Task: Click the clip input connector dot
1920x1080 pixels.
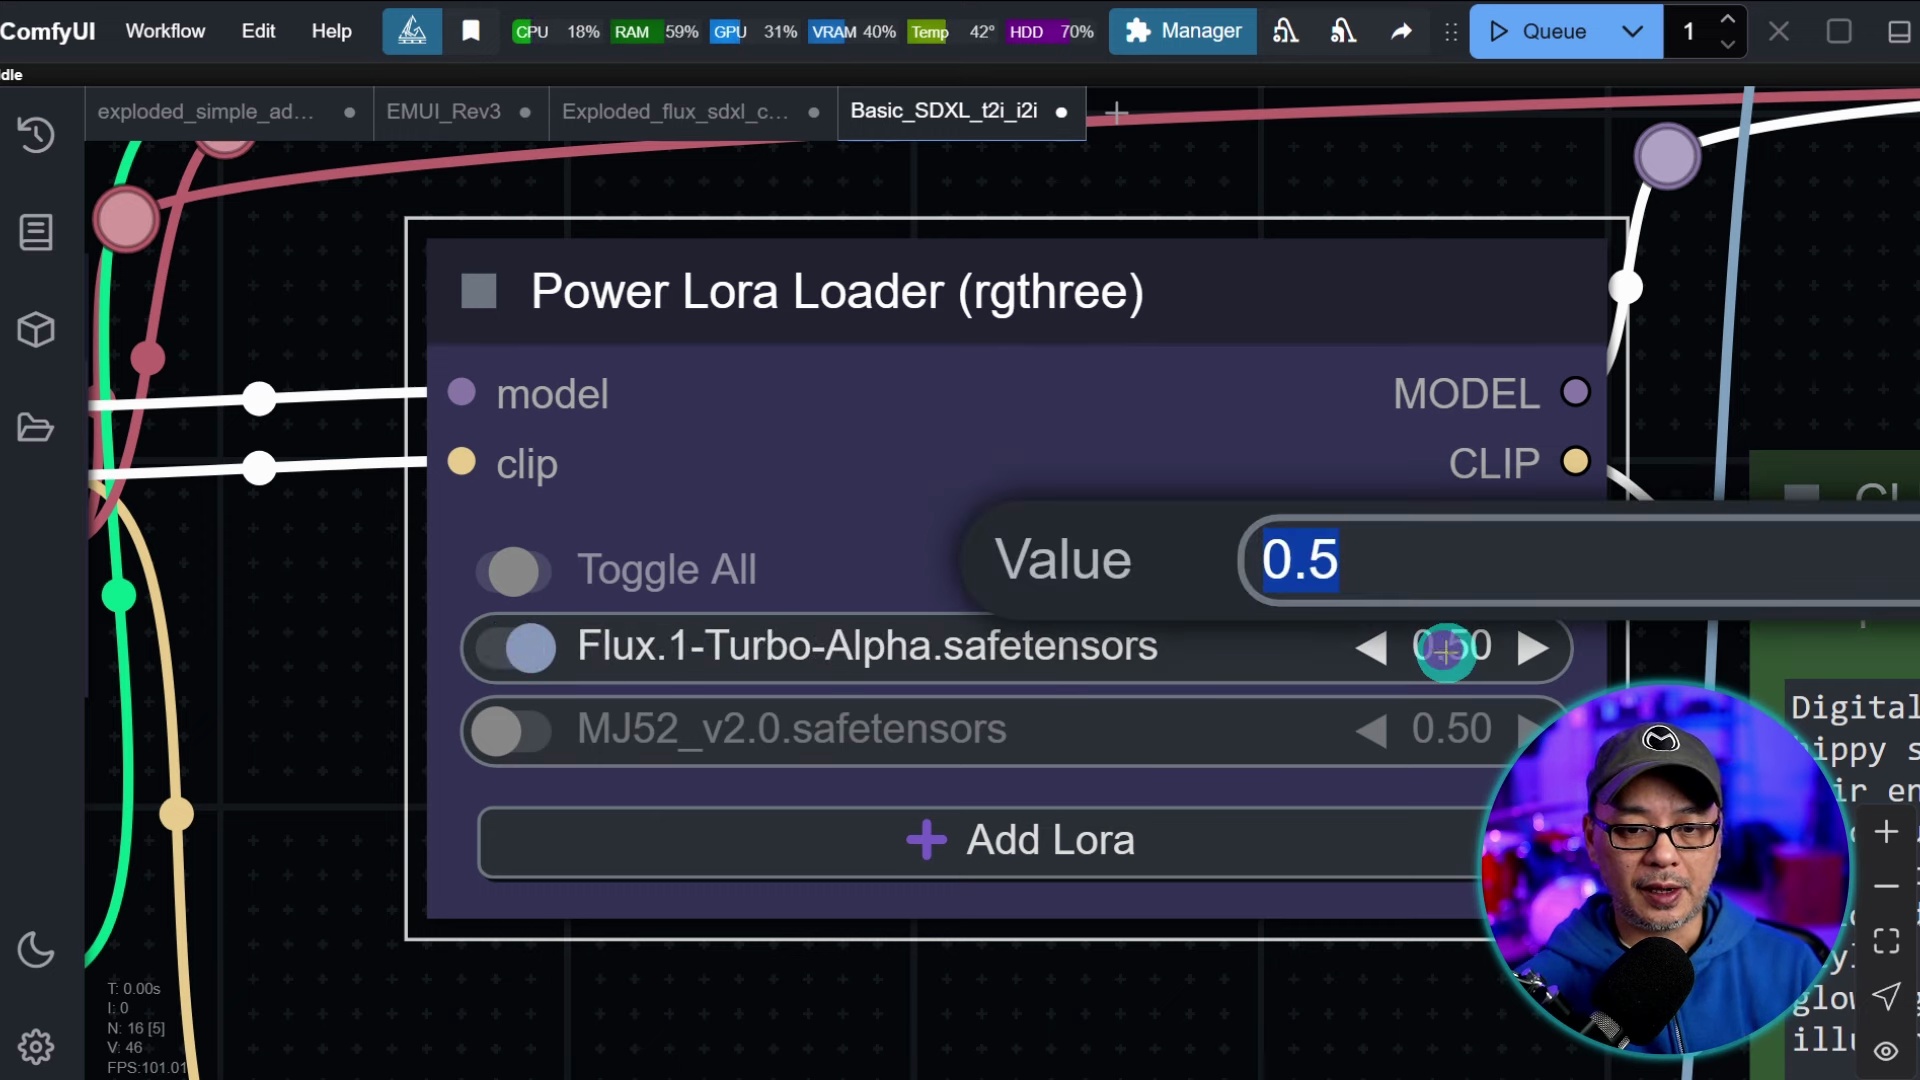Action: [x=461, y=461]
